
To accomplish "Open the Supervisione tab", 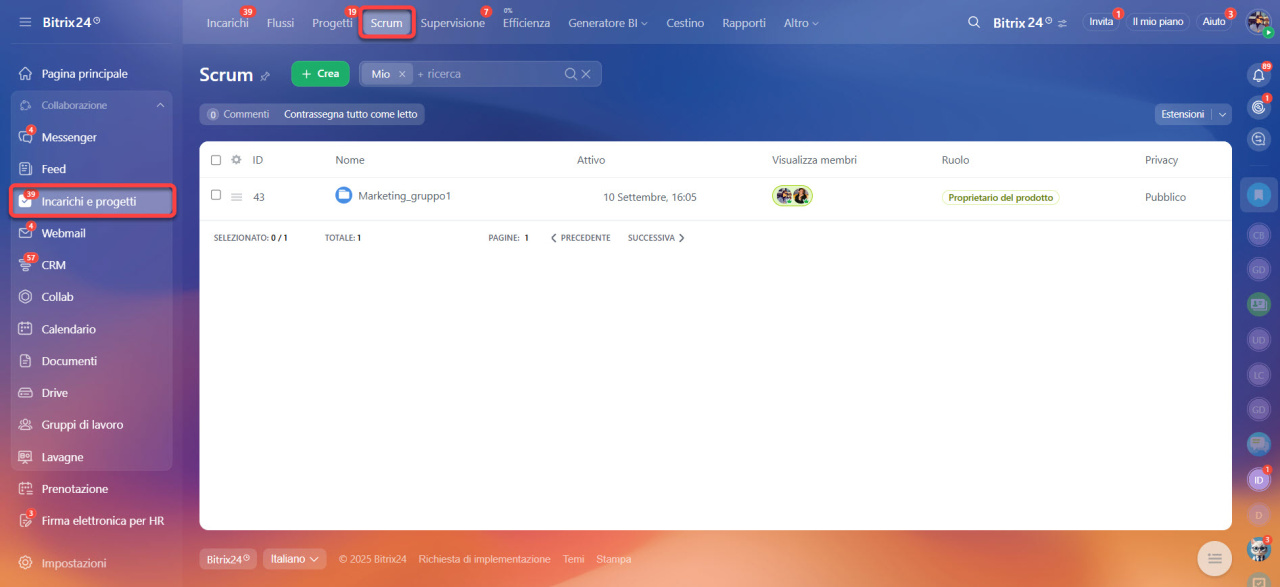I will [452, 23].
